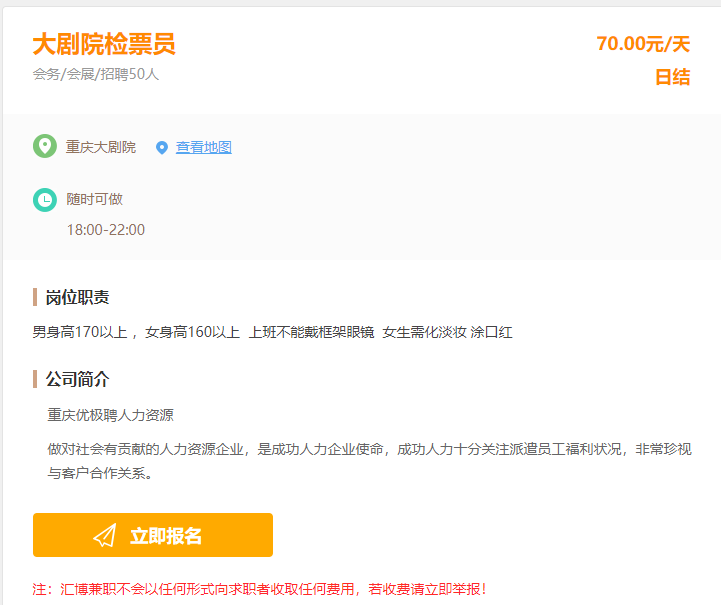This screenshot has width=721, height=605.
Task: Open the 查看地图 map link
Action: 204,147
